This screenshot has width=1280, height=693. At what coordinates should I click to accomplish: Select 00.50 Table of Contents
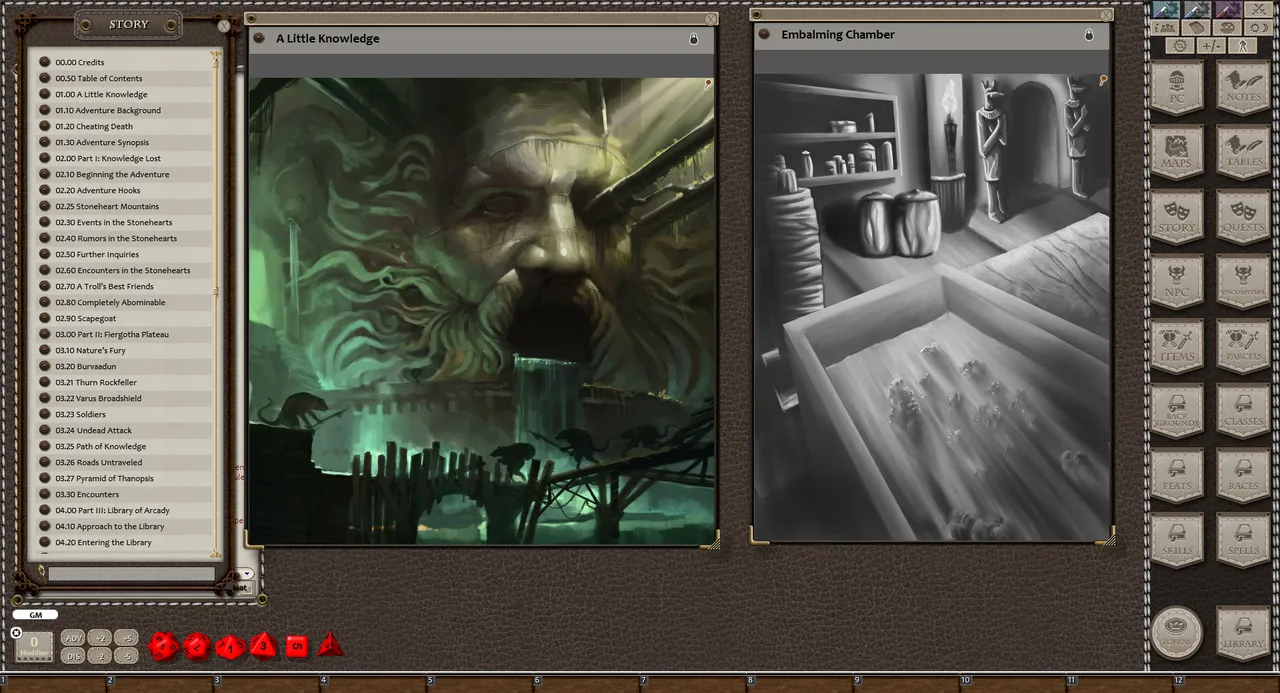124,78
